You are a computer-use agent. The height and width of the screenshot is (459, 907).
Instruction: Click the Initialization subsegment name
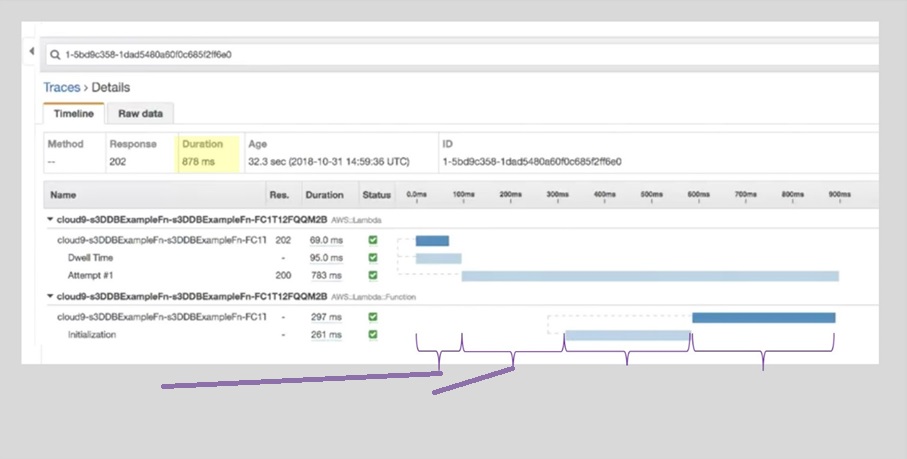(91, 334)
